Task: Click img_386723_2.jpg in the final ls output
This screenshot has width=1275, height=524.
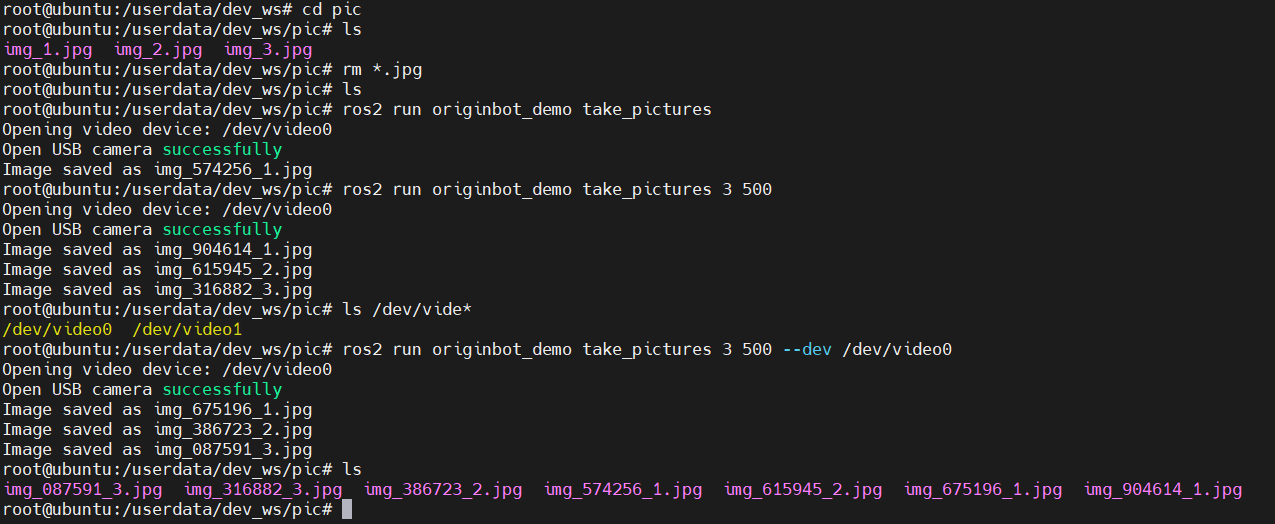Action: tap(443, 490)
